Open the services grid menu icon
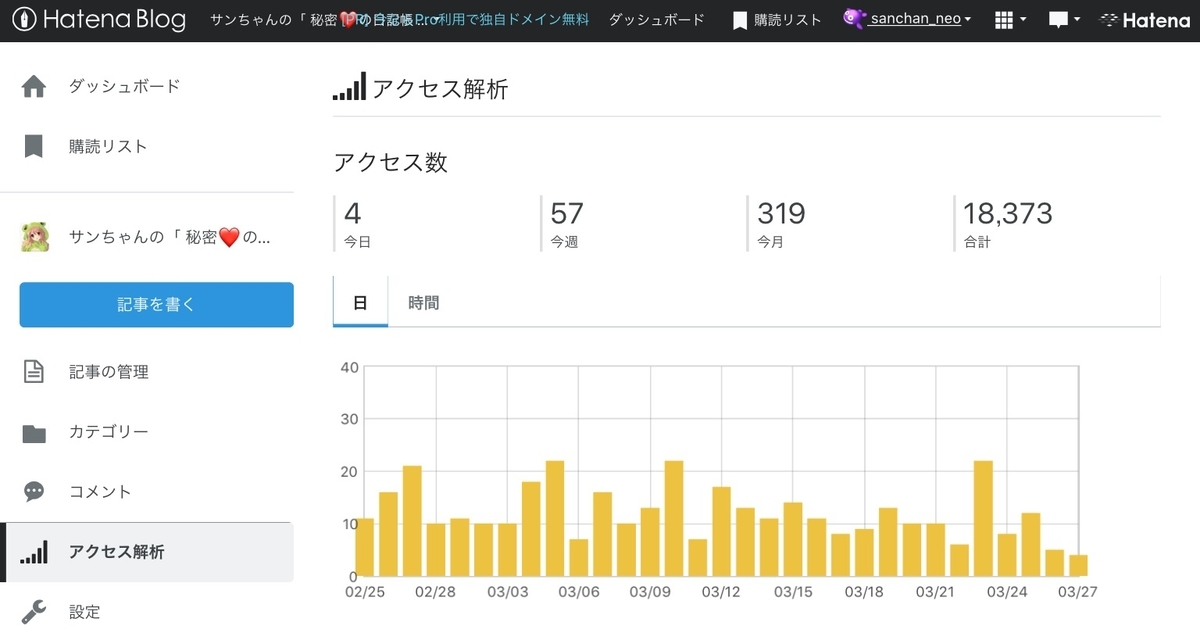 (x=1011, y=20)
